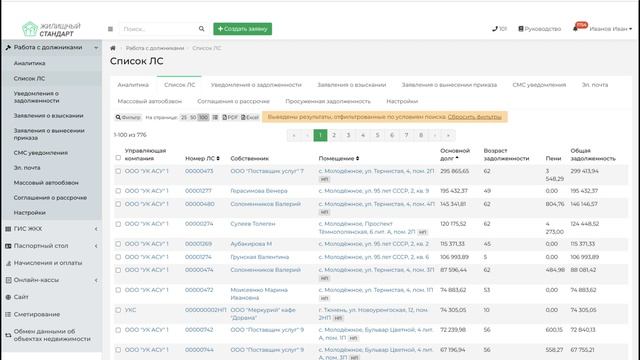640x360 pixels.
Task: Set 25 items per page
Action: [x=184, y=117]
